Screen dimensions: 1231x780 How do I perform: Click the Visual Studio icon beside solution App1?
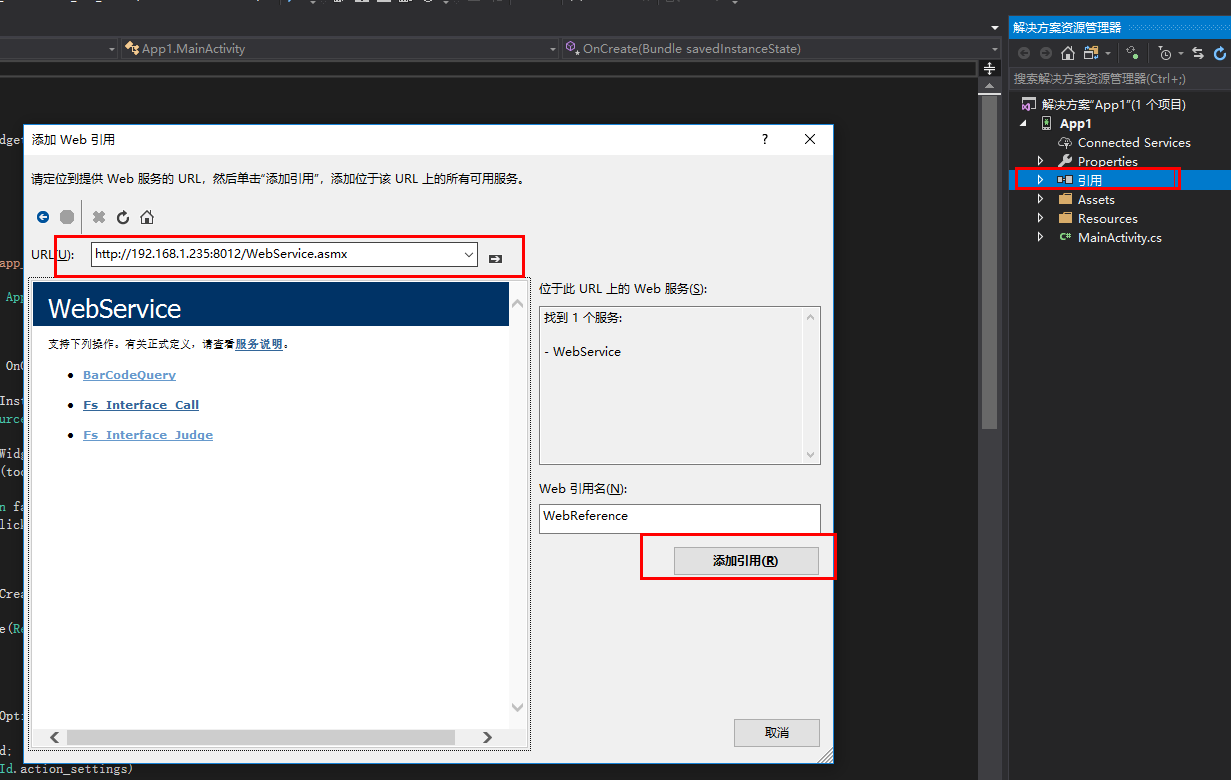[x=1027, y=105]
